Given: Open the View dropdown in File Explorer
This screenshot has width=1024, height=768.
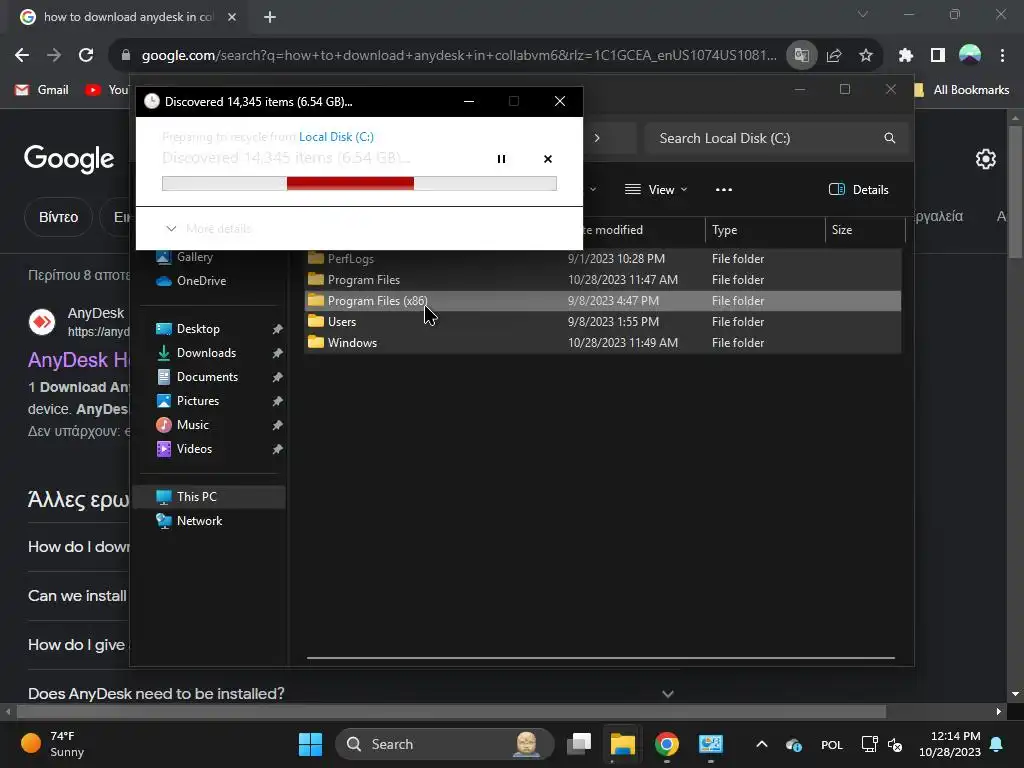Looking at the screenshot, I should tap(656, 190).
